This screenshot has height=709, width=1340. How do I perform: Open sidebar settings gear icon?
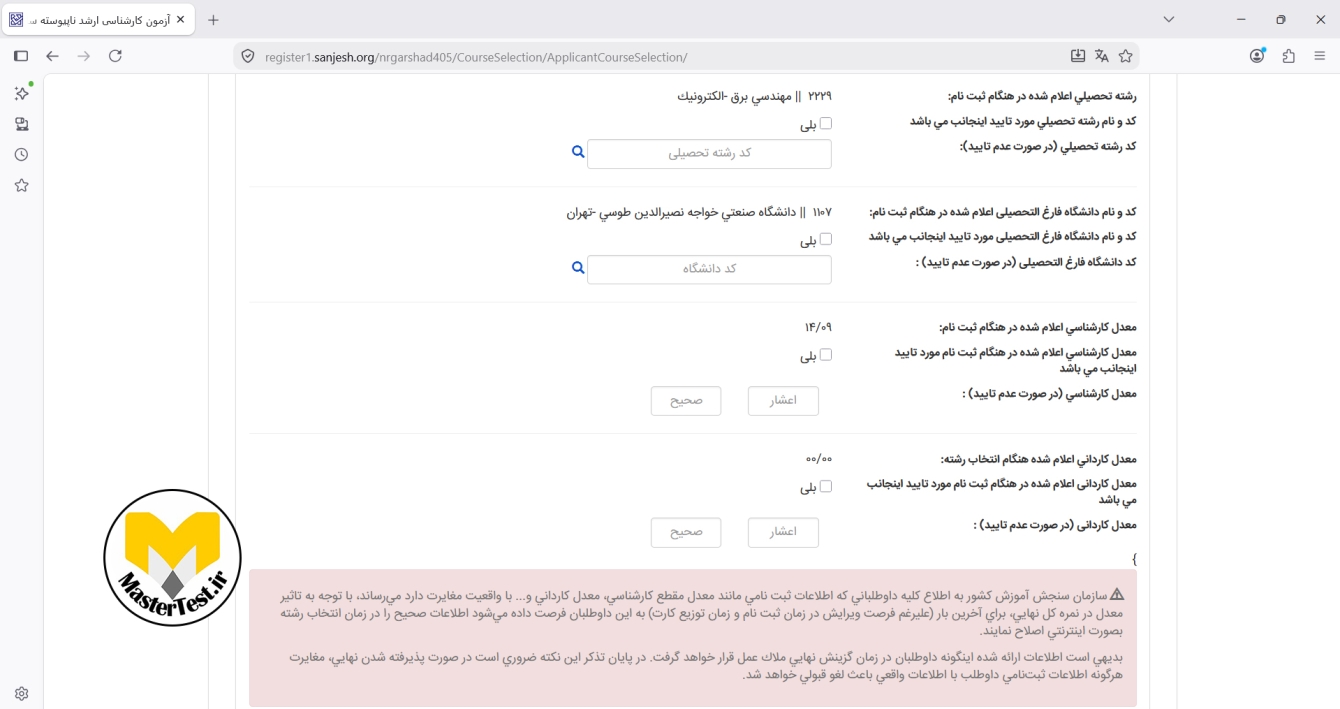(21, 693)
